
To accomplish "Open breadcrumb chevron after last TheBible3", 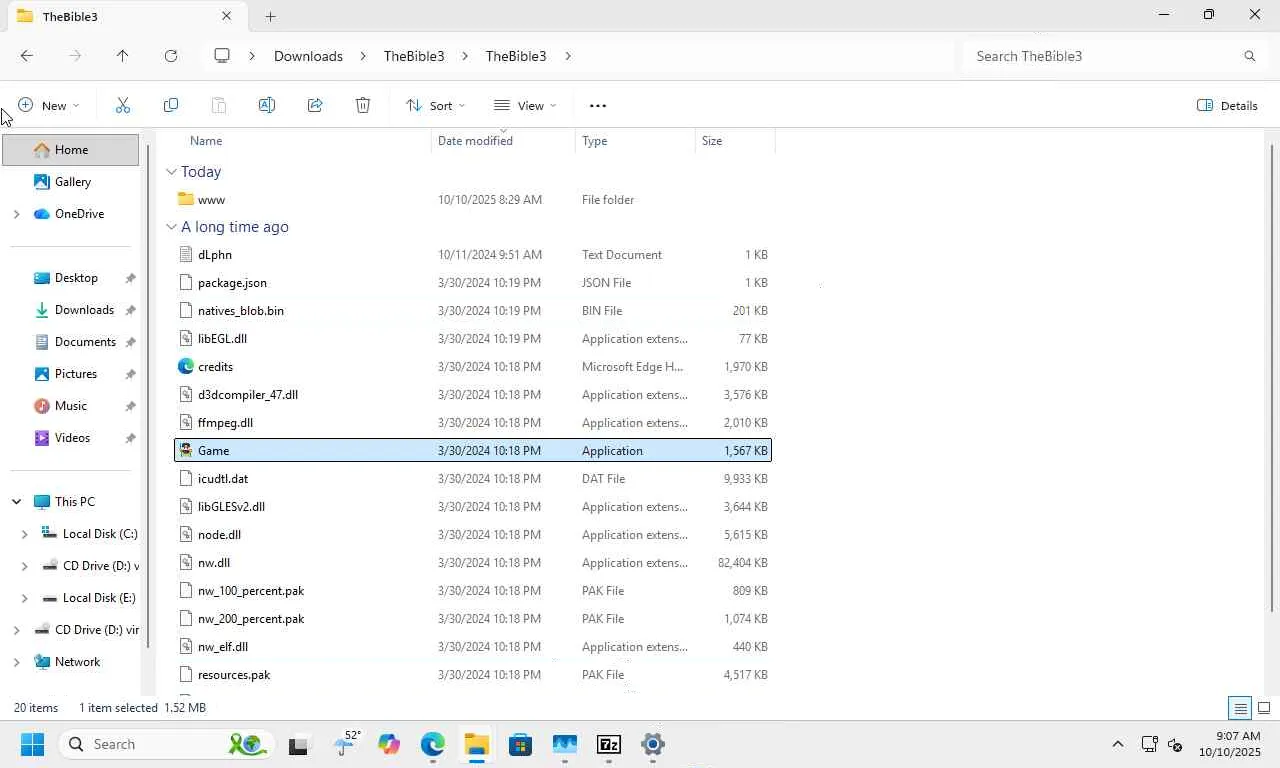I will 568,56.
